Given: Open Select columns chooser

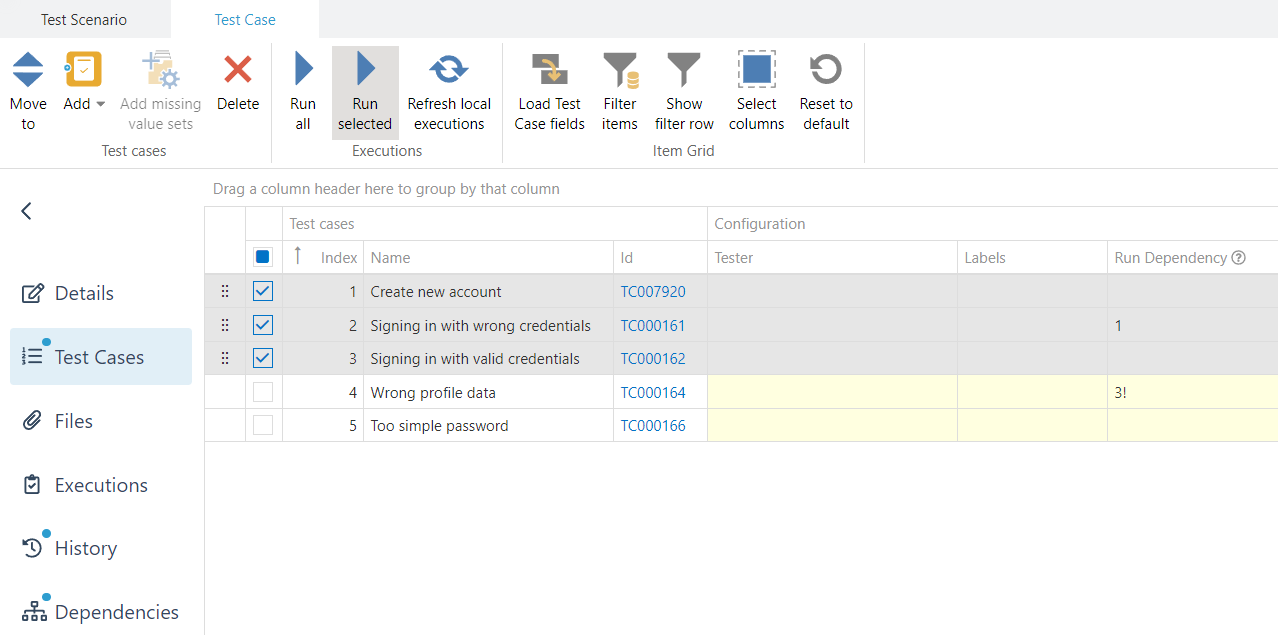Looking at the screenshot, I should point(756,70).
